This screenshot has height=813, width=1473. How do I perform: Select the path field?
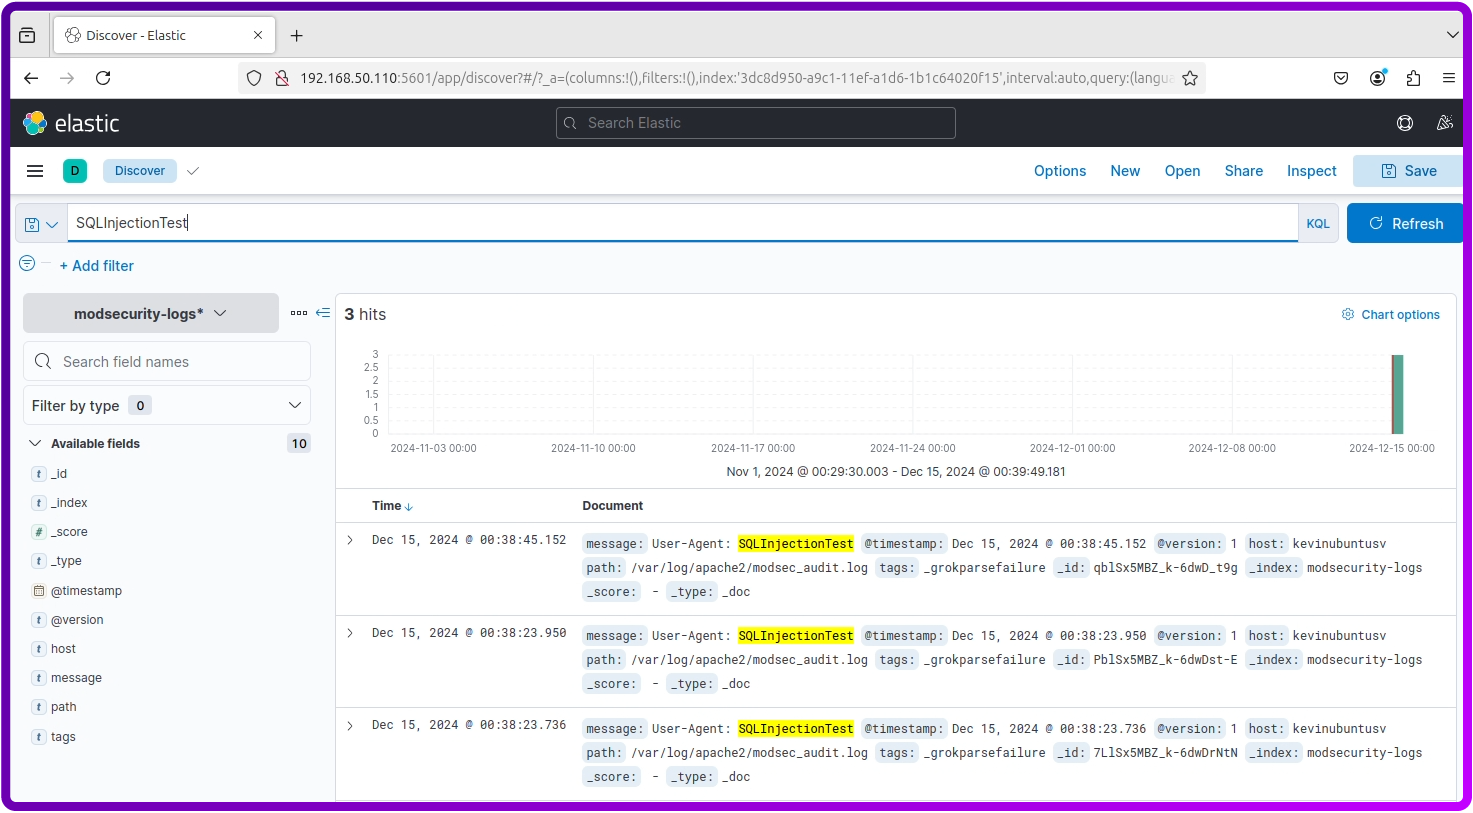click(x=63, y=707)
